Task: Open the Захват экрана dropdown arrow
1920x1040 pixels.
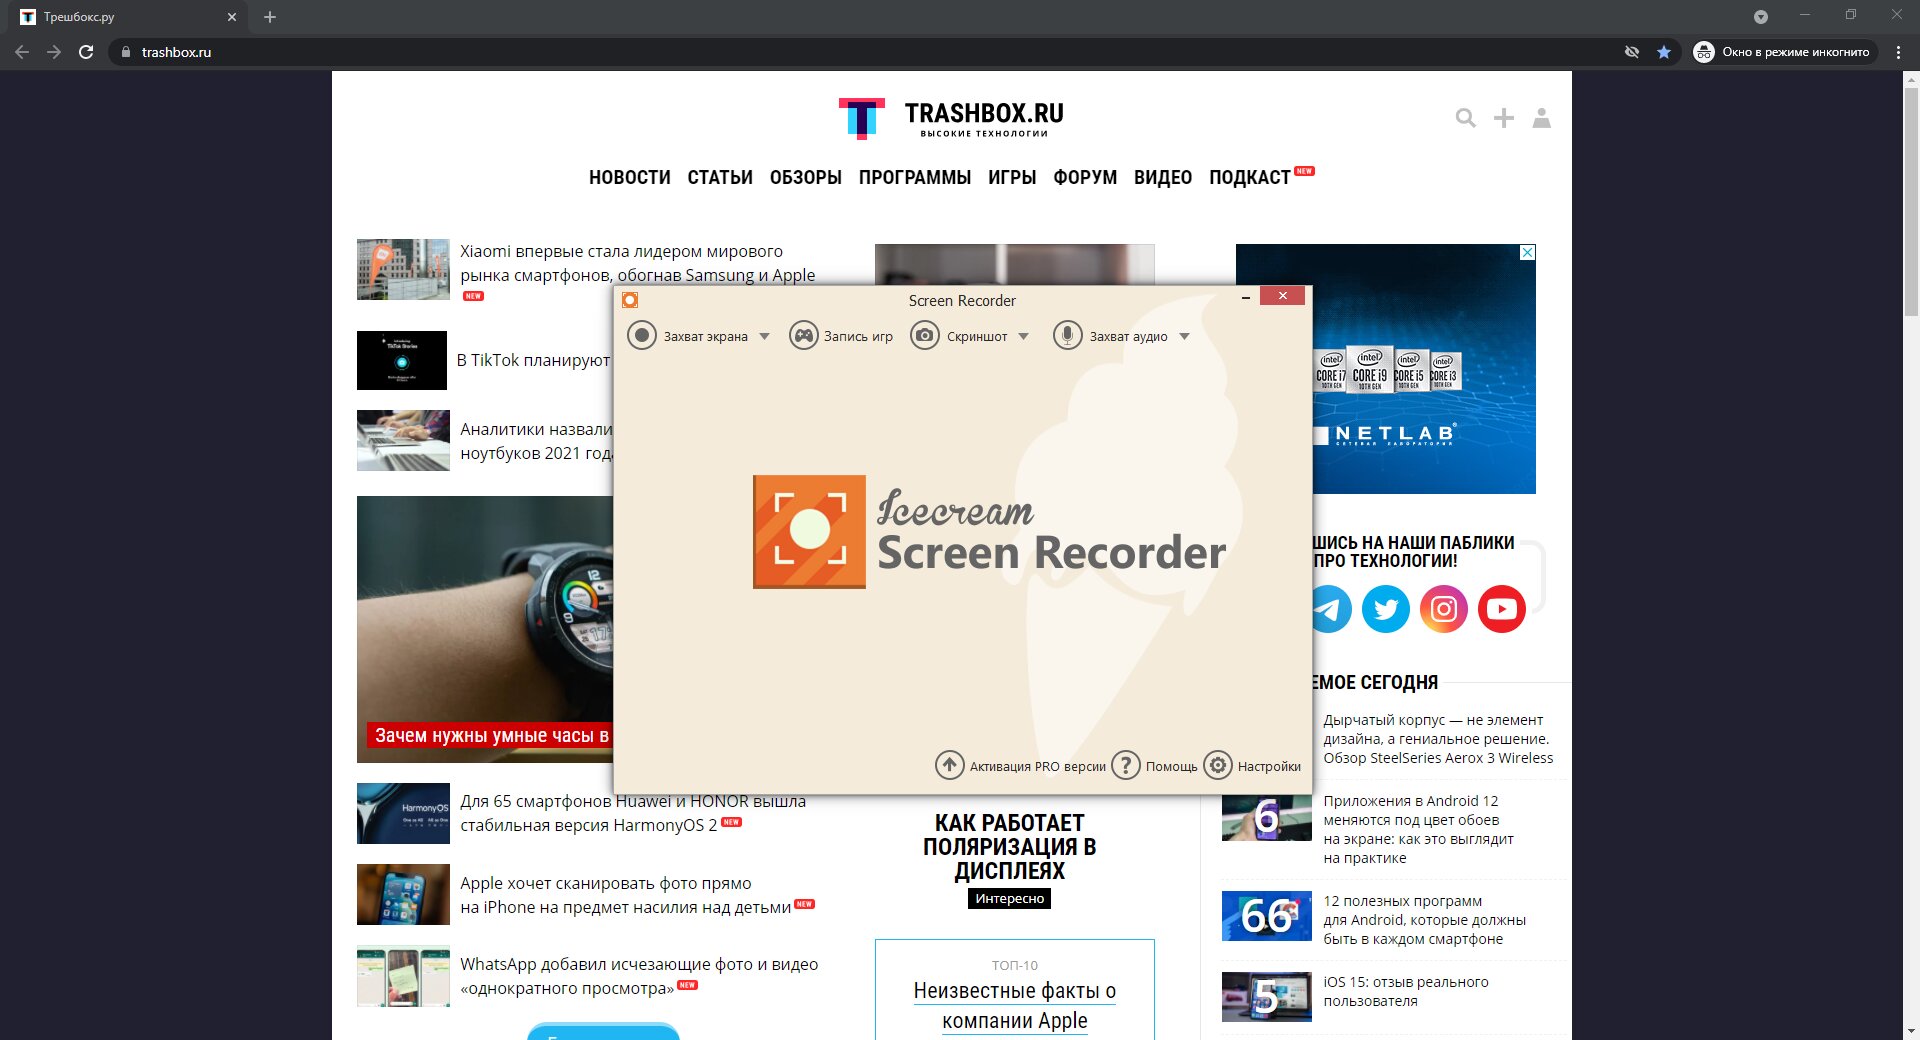Action: click(765, 336)
